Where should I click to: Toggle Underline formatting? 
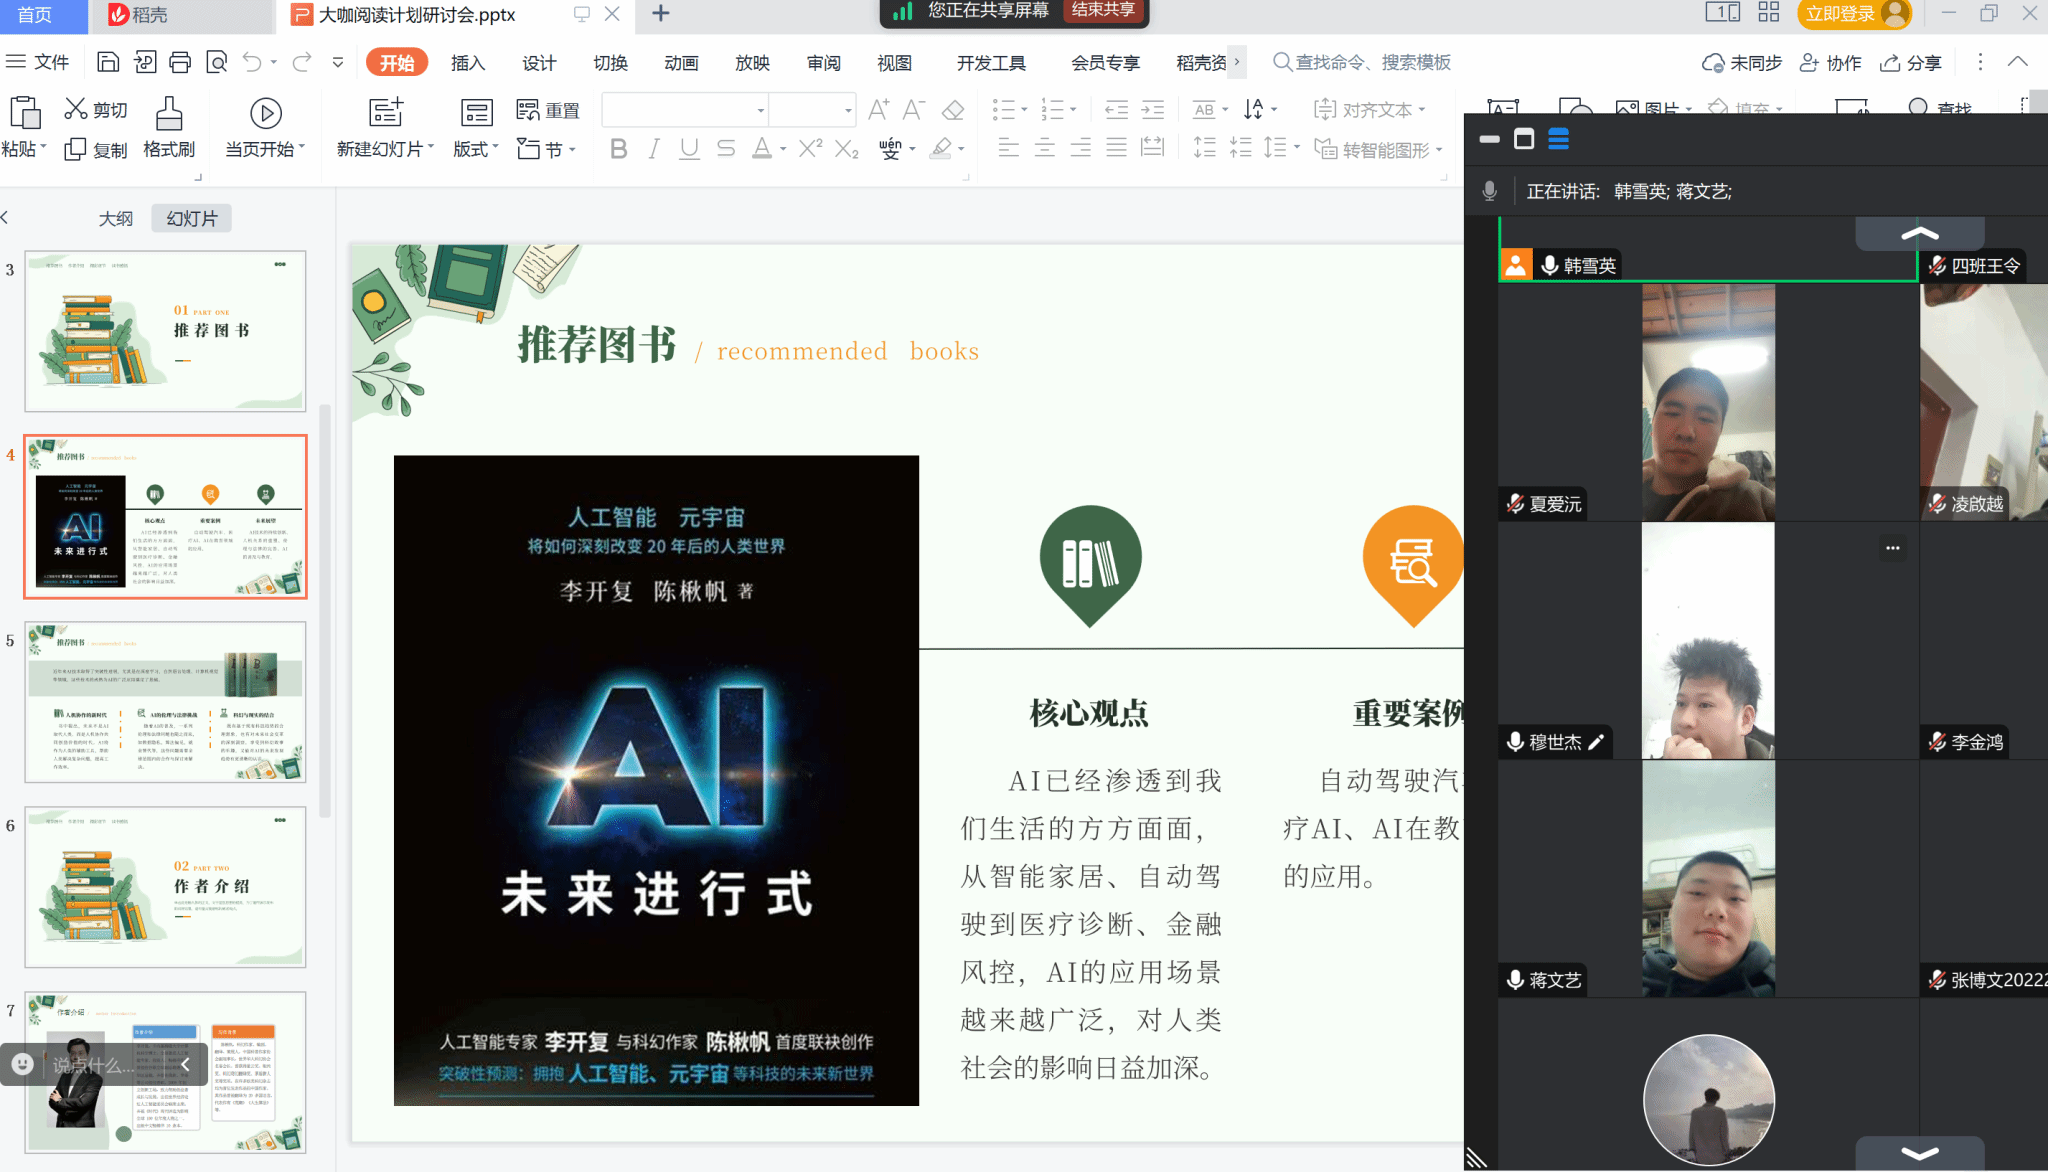[689, 149]
